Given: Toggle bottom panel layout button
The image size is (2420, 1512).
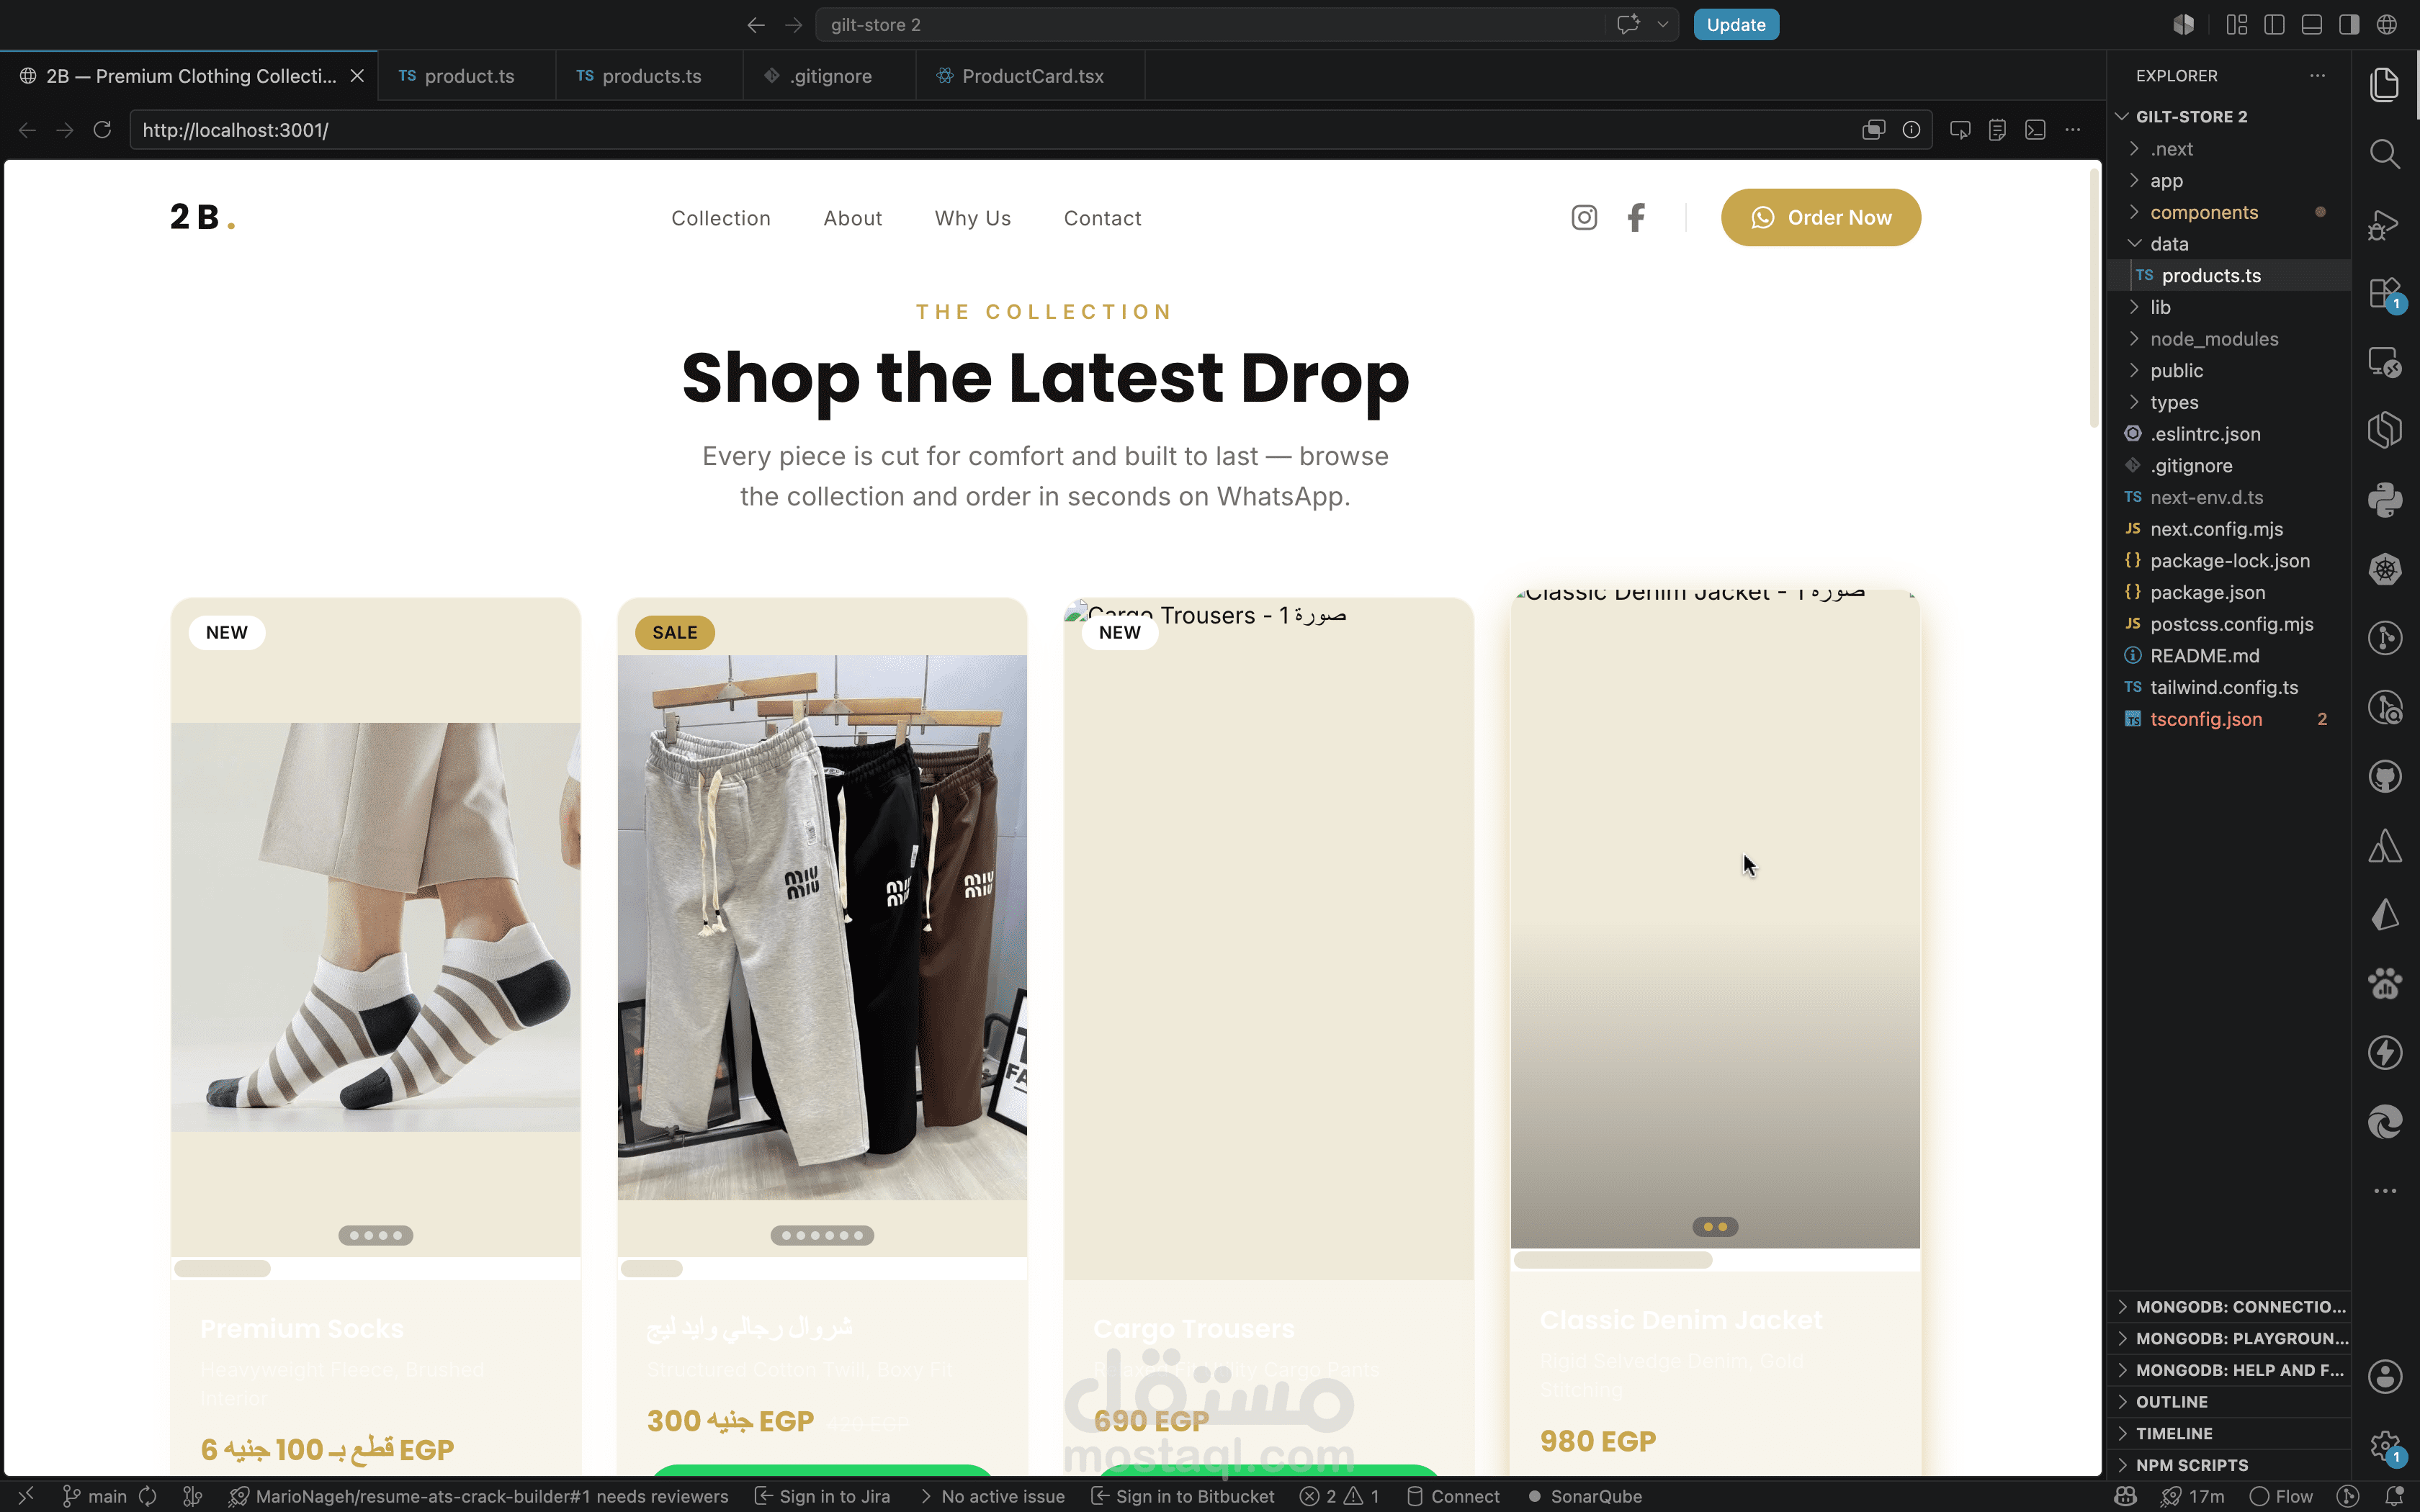Looking at the screenshot, I should coord(2312,25).
